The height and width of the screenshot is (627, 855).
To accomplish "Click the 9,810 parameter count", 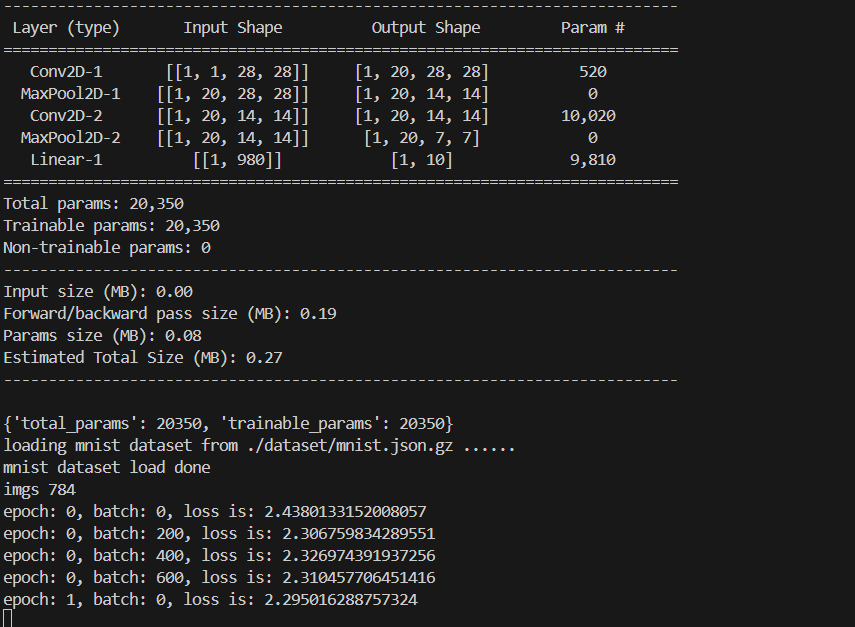I will point(593,160).
